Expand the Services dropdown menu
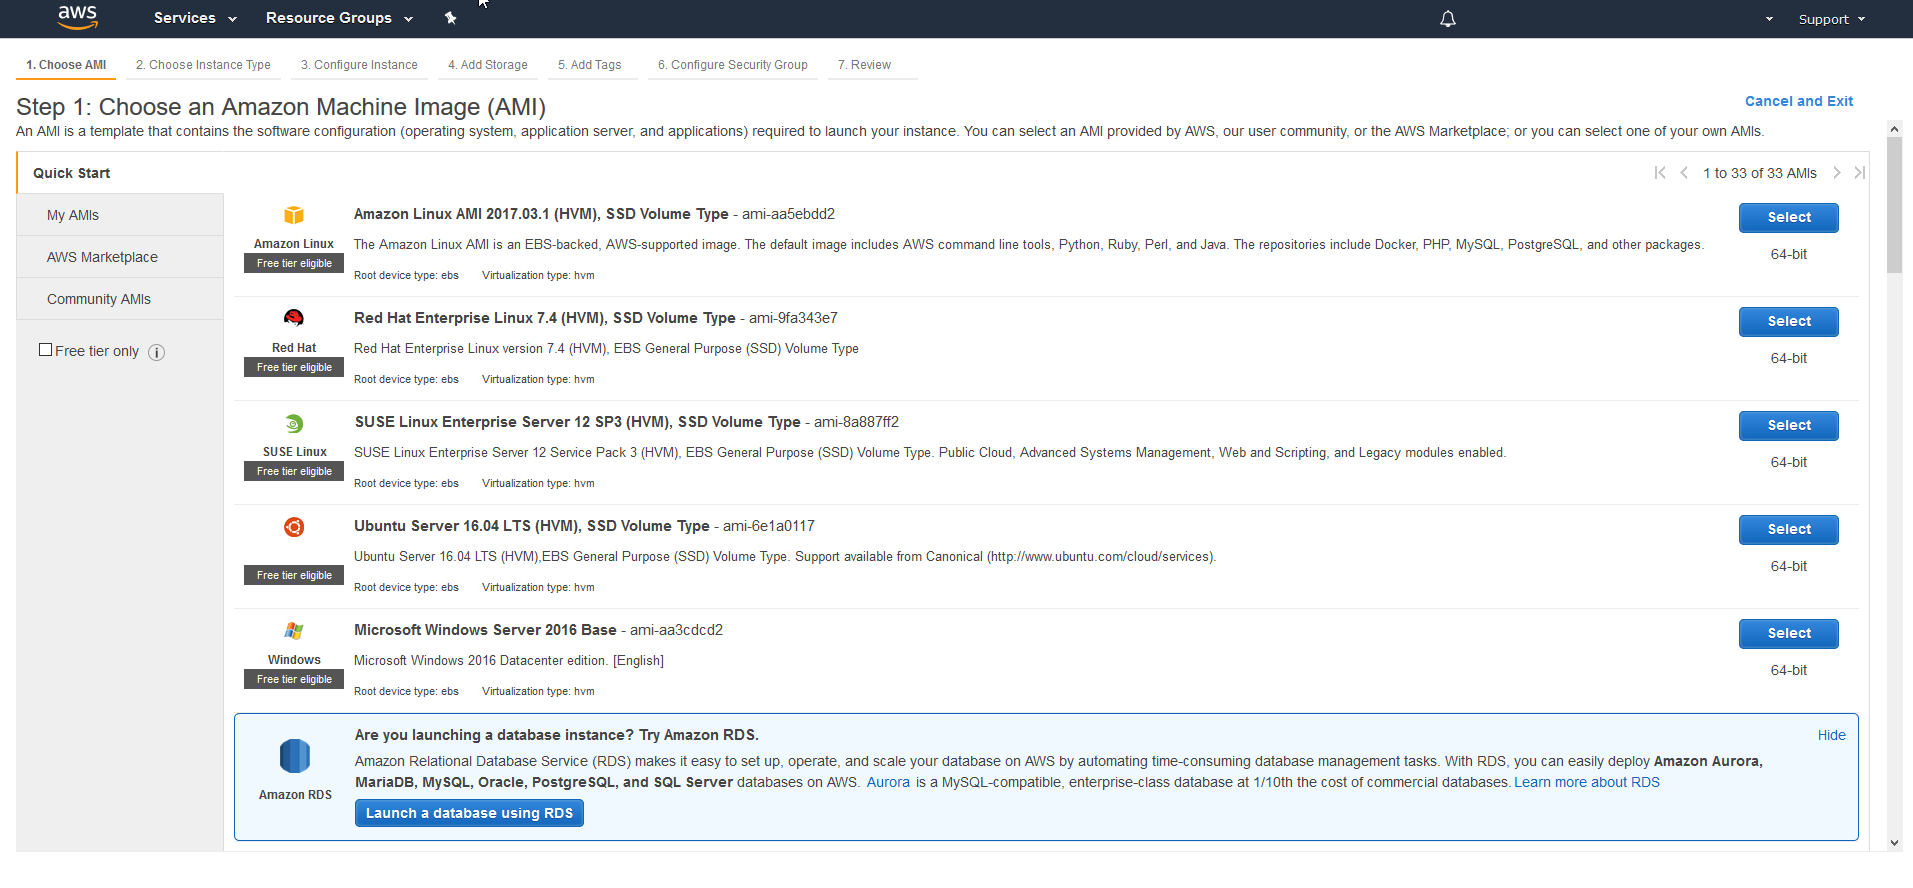 [195, 18]
